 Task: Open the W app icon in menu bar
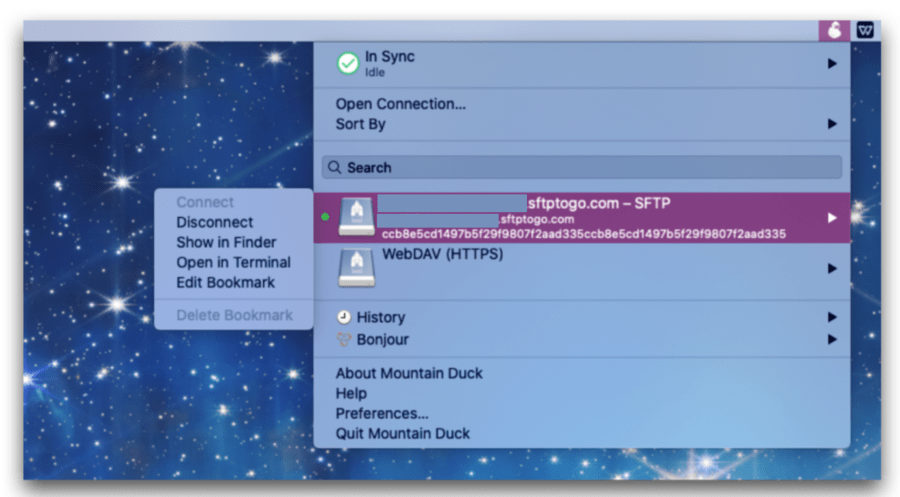pyautogui.click(x=865, y=30)
